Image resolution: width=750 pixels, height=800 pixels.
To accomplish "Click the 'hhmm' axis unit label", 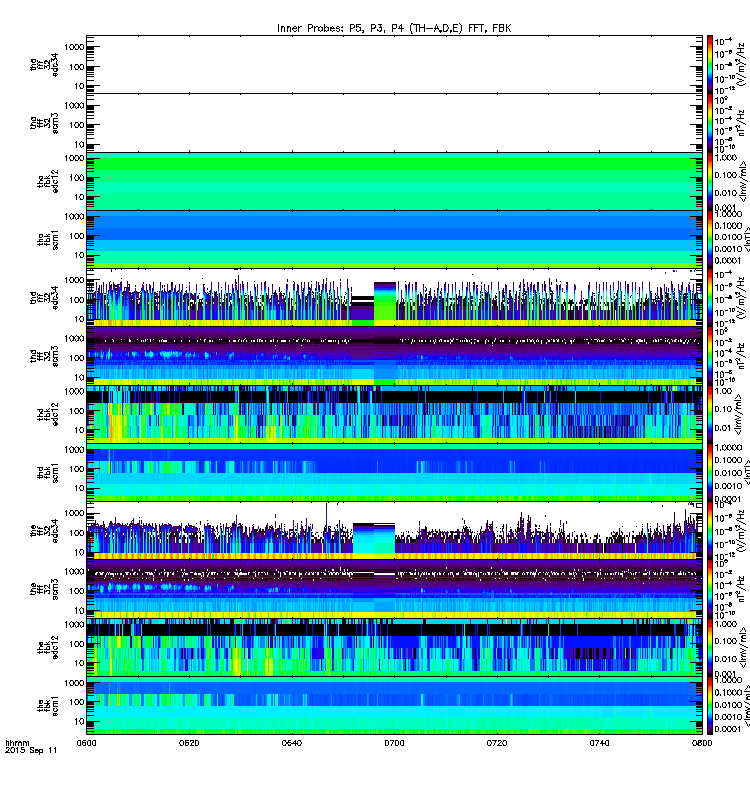I will (x=17, y=743).
